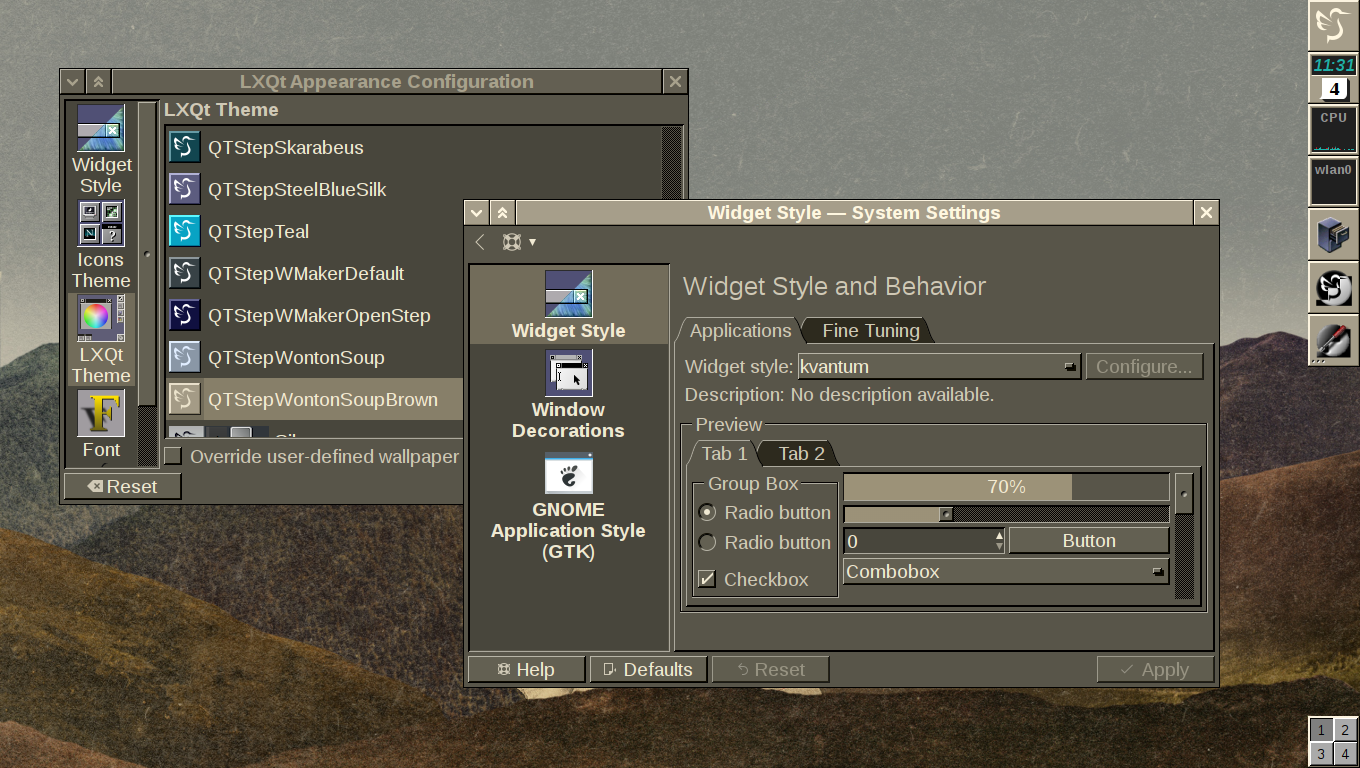
Task: Click the Help button
Action: pos(526,669)
